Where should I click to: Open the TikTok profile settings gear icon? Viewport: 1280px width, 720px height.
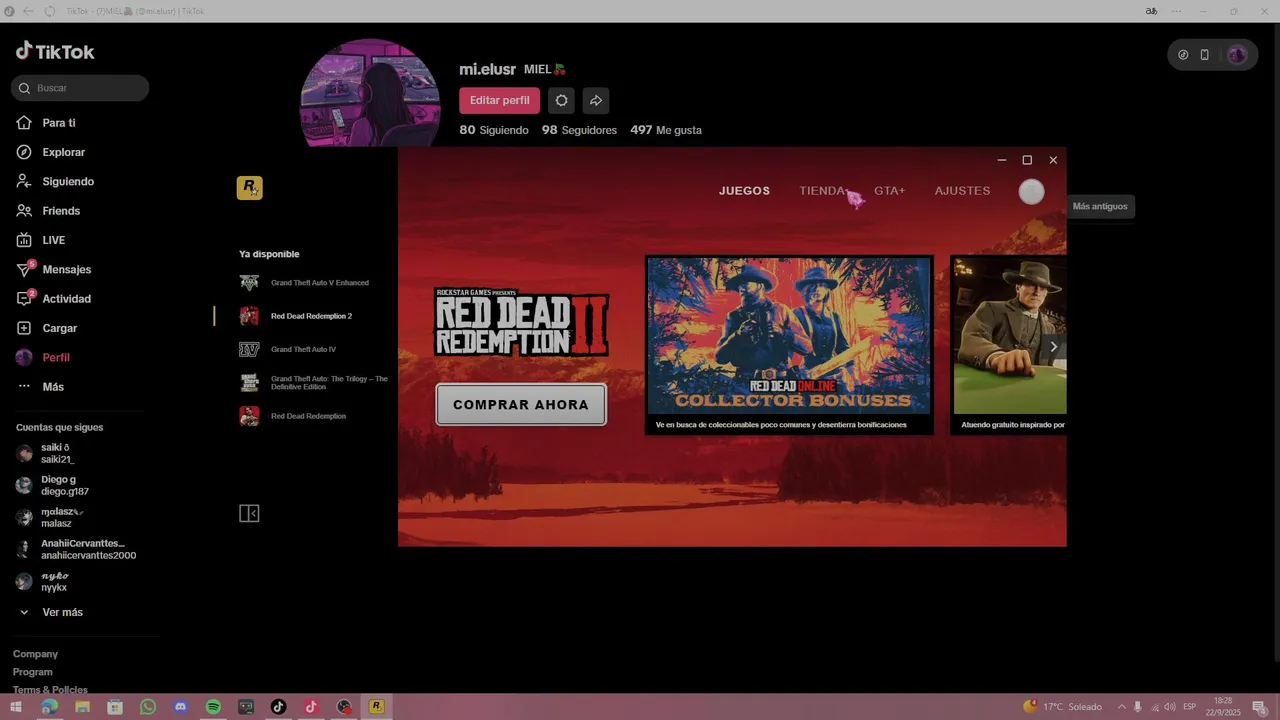[561, 100]
